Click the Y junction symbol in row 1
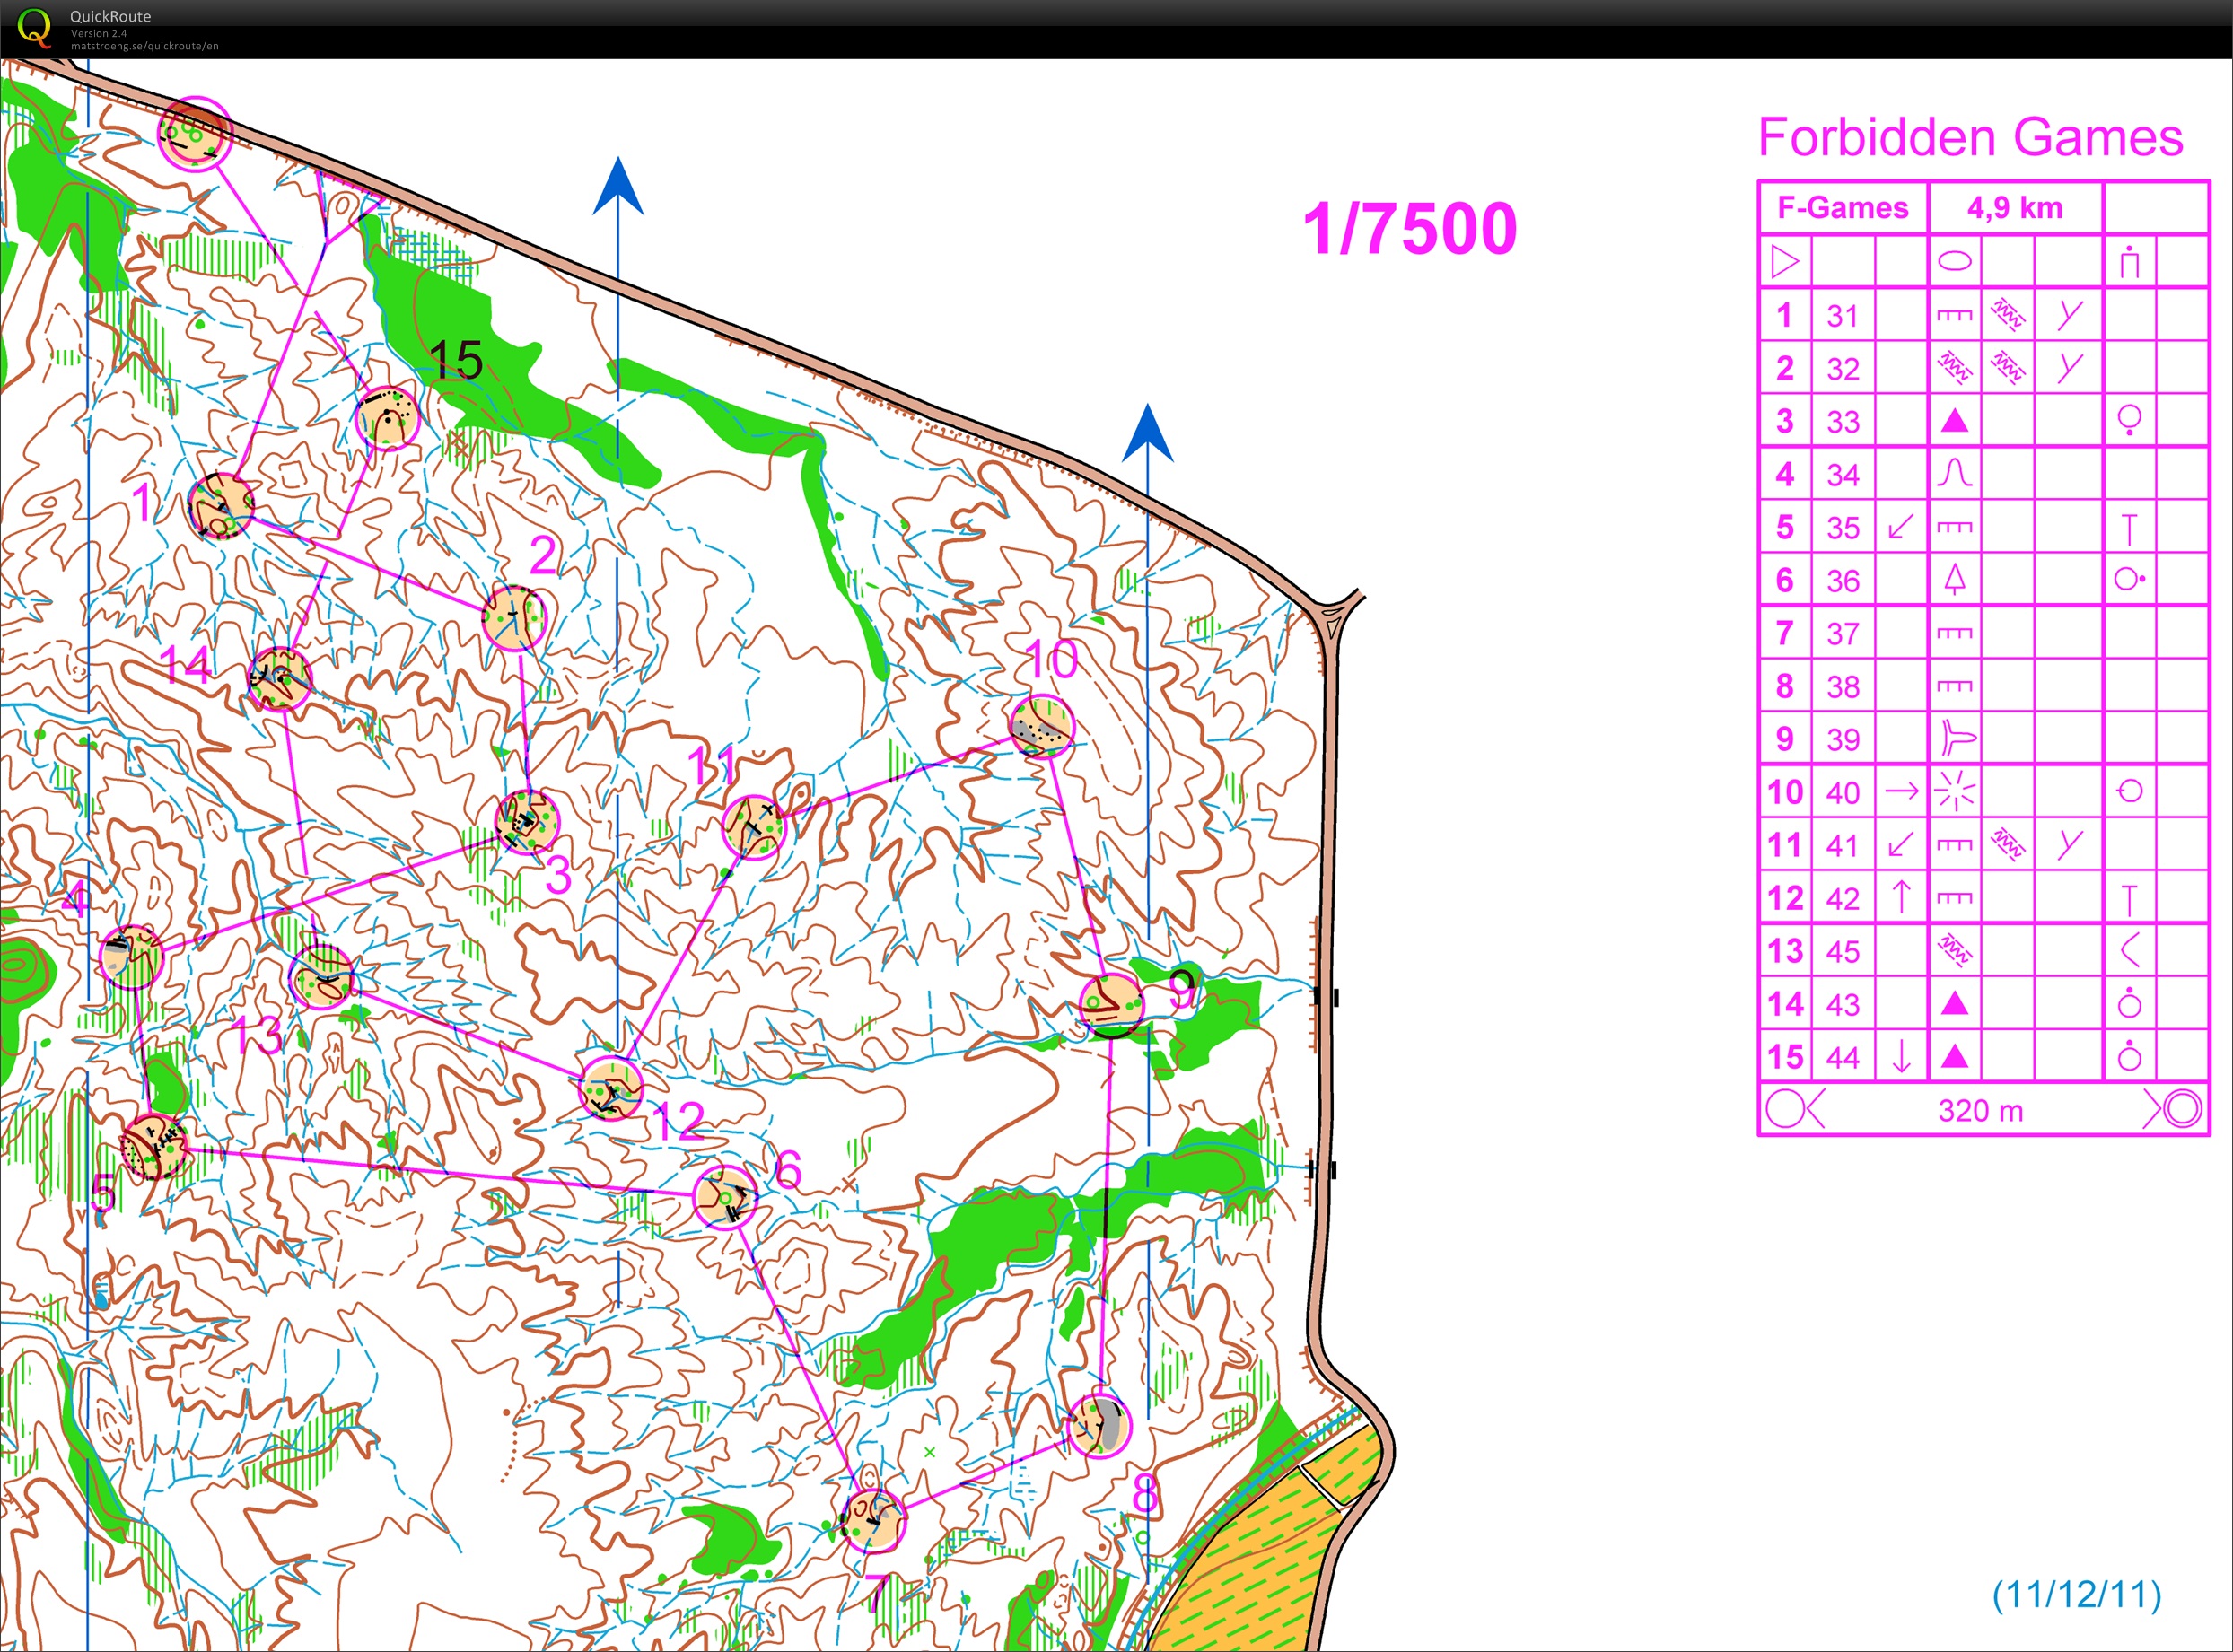Screen dimensions: 2233x1652 [2069, 315]
